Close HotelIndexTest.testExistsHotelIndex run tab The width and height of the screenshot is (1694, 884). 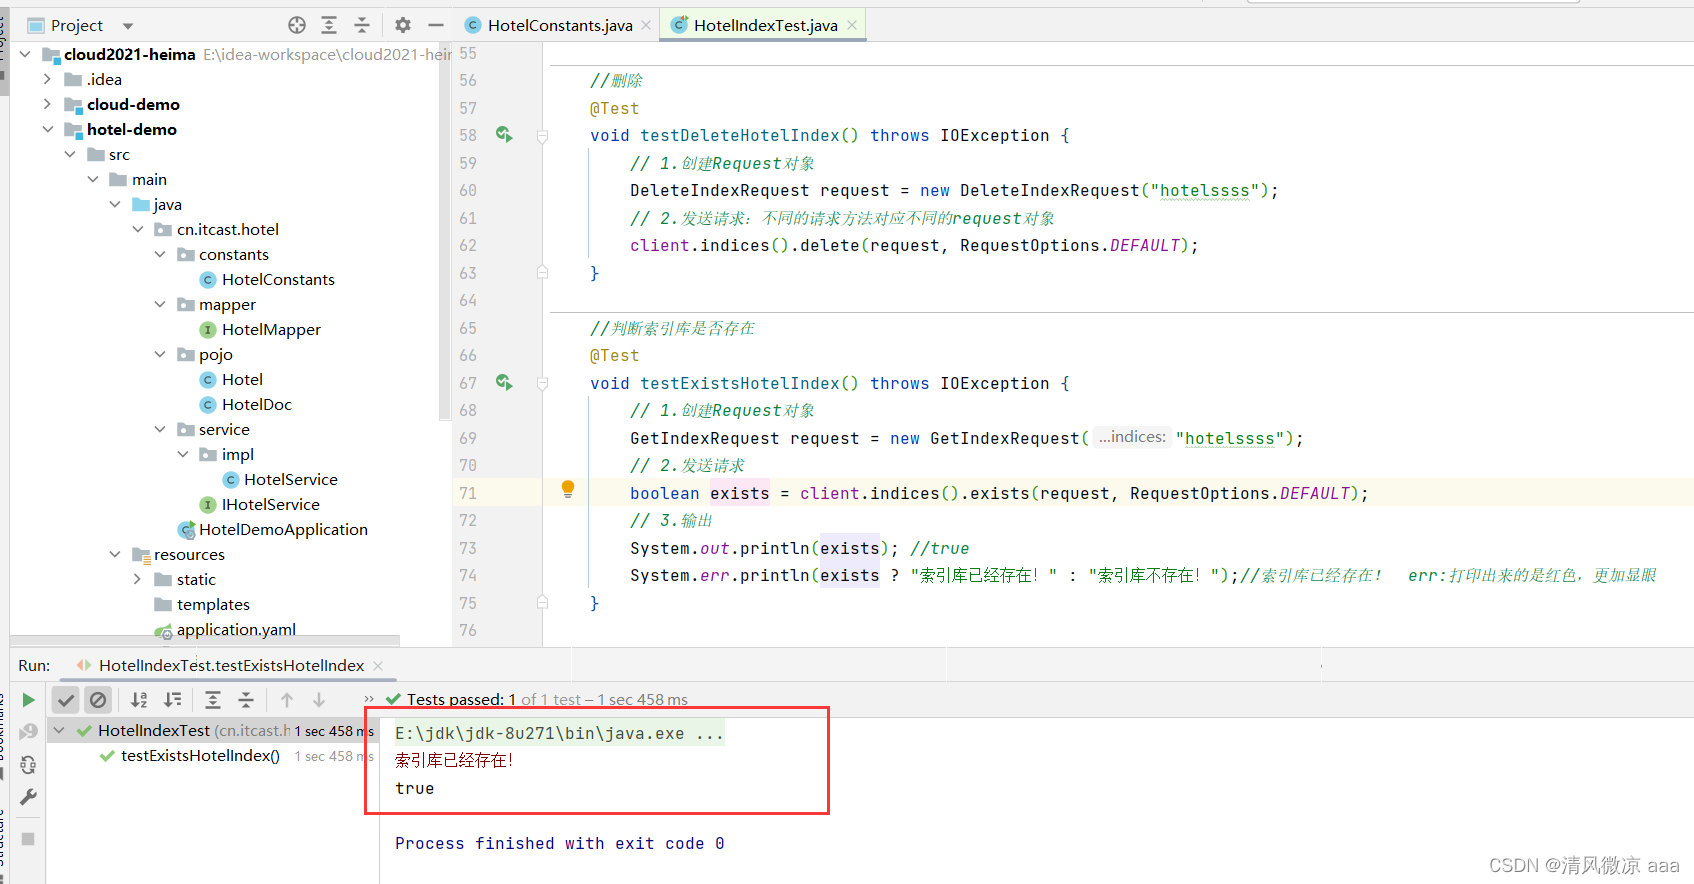(378, 665)
